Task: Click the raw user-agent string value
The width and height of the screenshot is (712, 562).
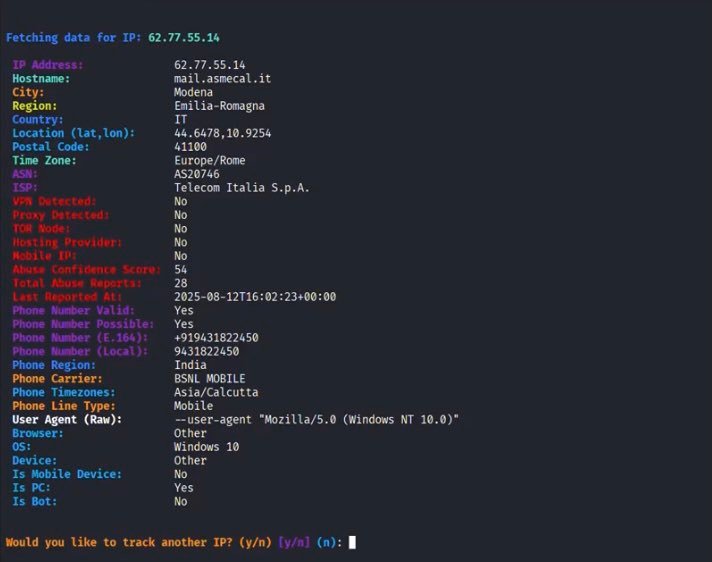Action: point(316,420)
